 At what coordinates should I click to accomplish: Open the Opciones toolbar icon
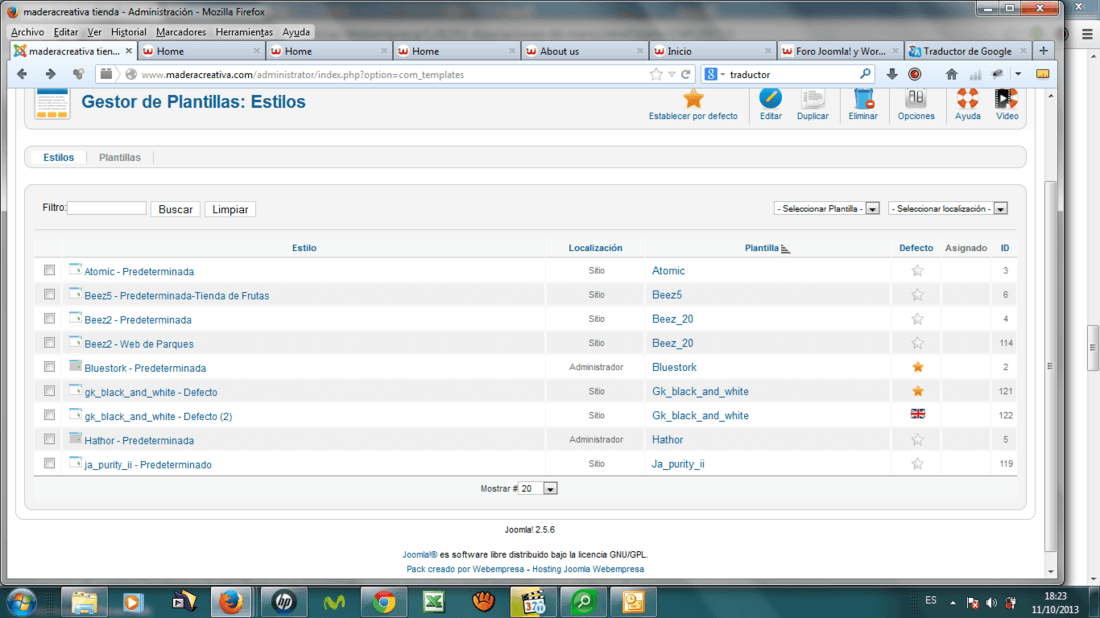916,98
